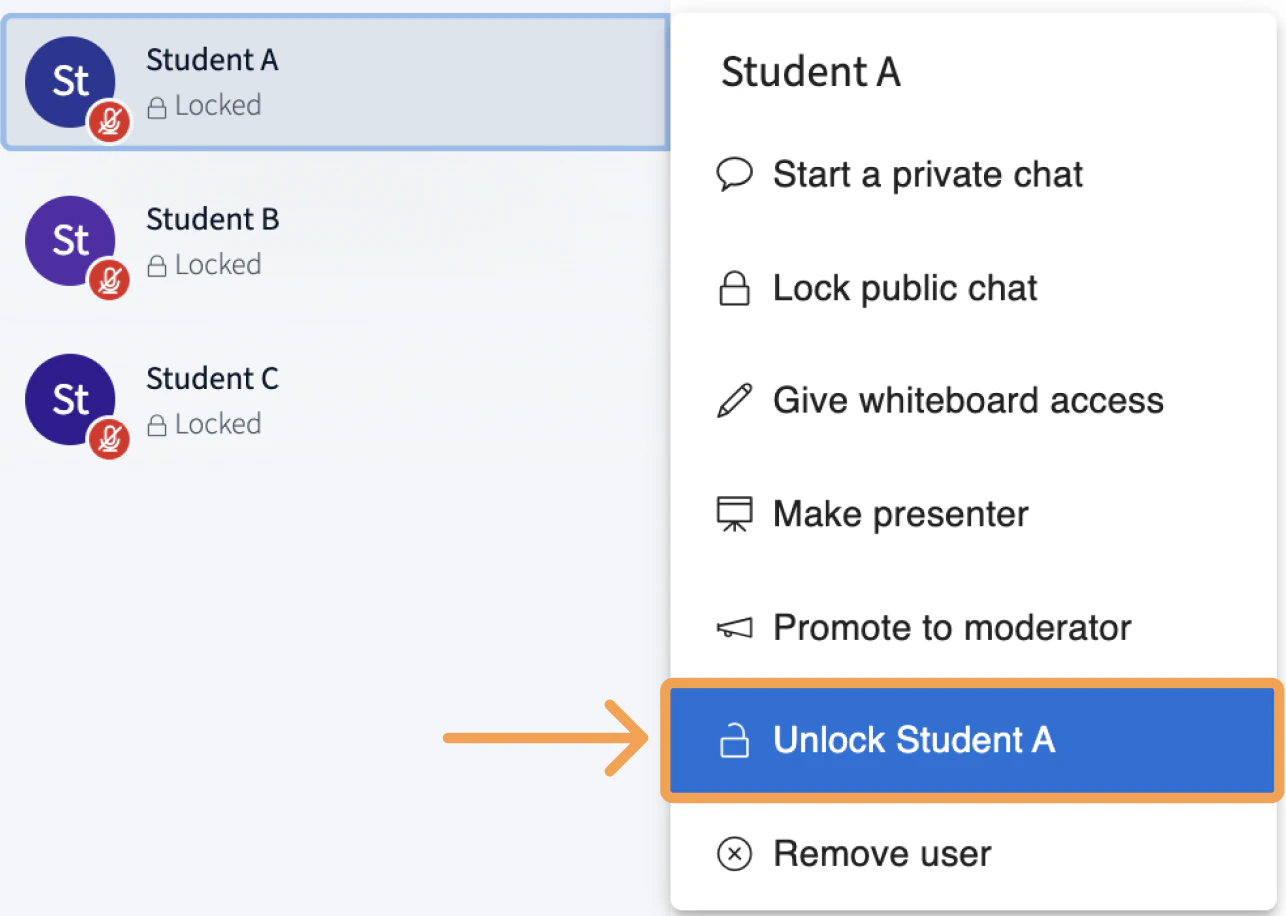Click the megaphone Promote to moderator icon

[735, 628]
